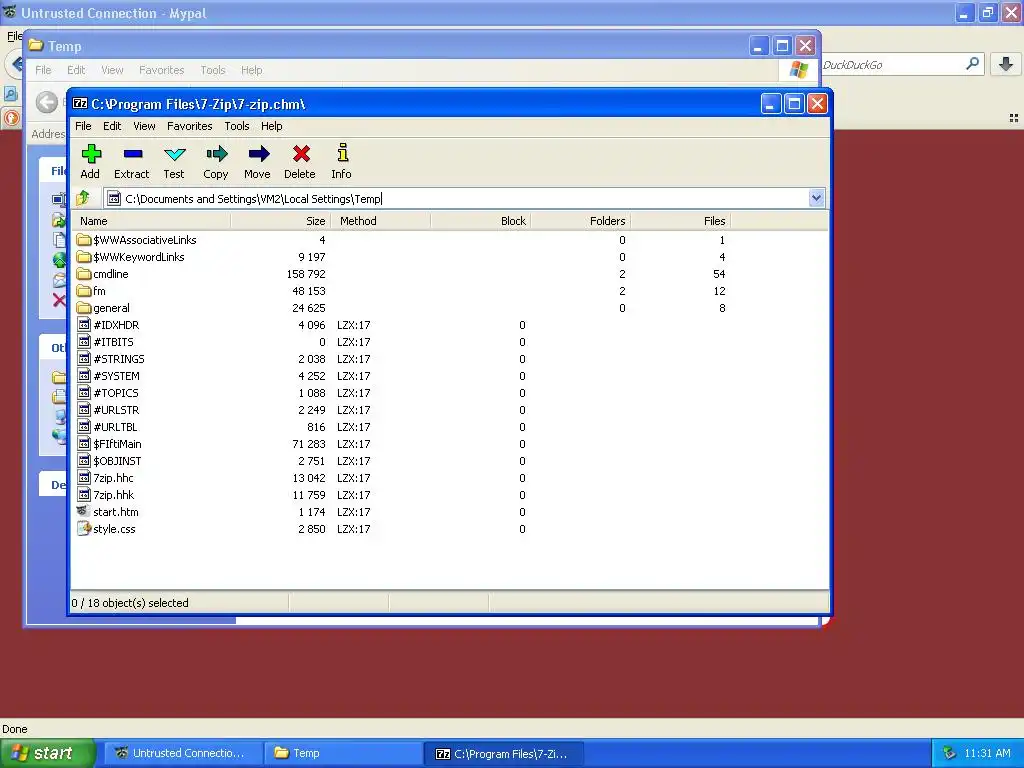Click the style.css file icon
Image resolution: width=1024 pixels, height=768 pixels.
(84, 528)
